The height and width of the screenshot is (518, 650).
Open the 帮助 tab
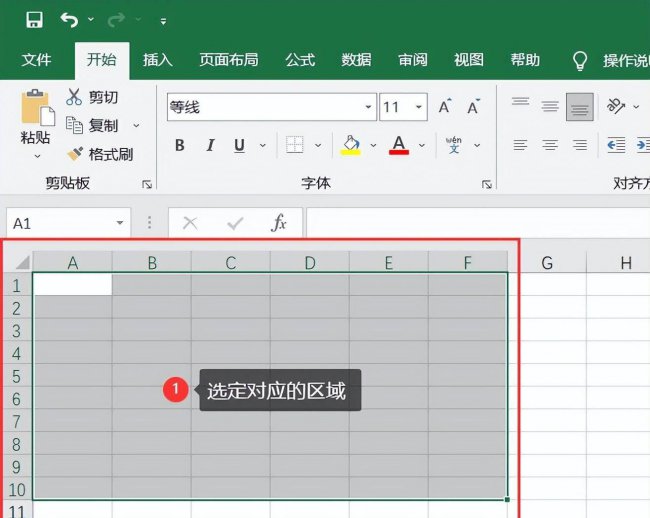[525, 60]
